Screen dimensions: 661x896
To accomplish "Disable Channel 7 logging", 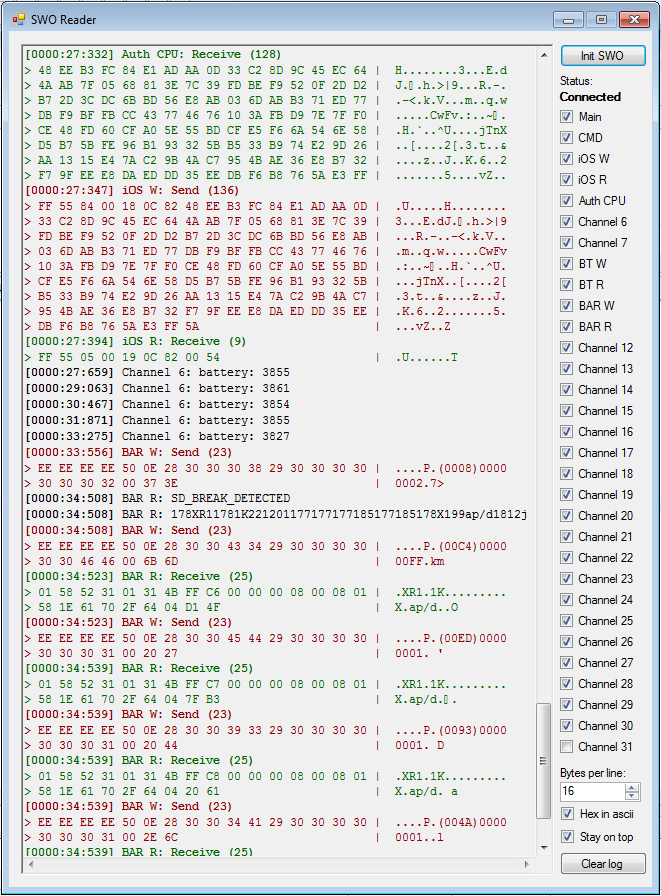I will 566,243.
